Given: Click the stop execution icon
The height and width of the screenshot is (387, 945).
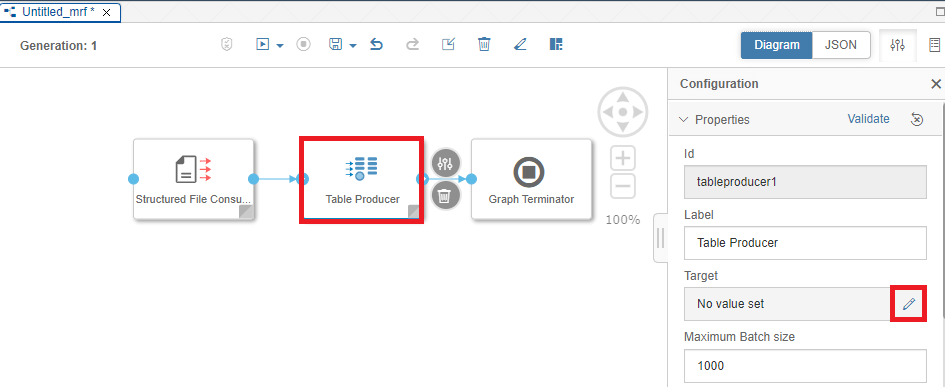Looking at the screenshot, I should 304,45.
